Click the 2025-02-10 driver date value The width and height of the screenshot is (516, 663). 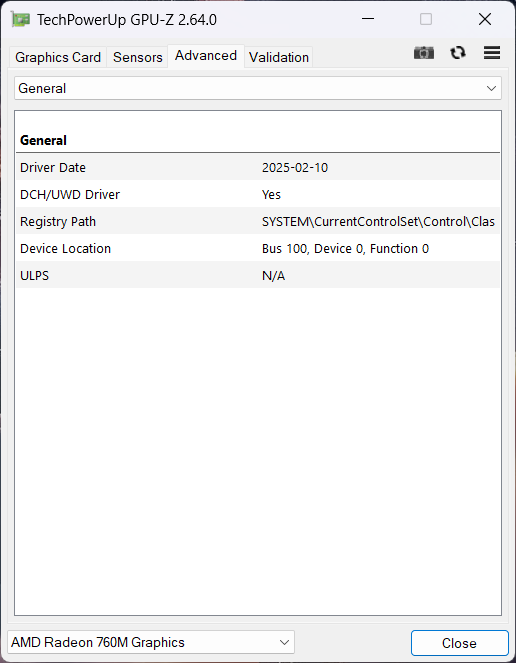295,167
